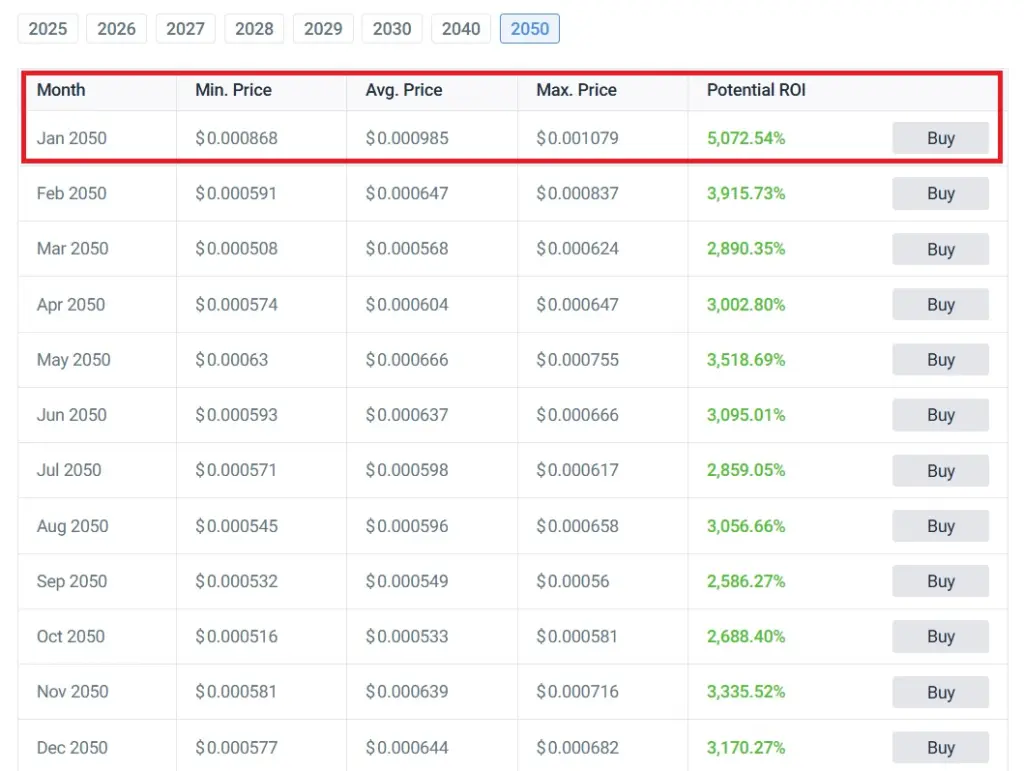View the 2029 price predictions
The width and height of the screenshot is (1024, 771).
tap(323, 29)
